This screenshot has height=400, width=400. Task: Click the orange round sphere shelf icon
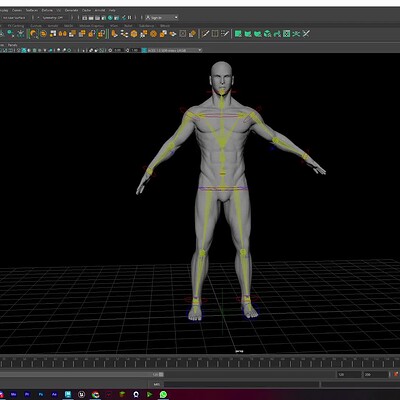tap(153, 34)
